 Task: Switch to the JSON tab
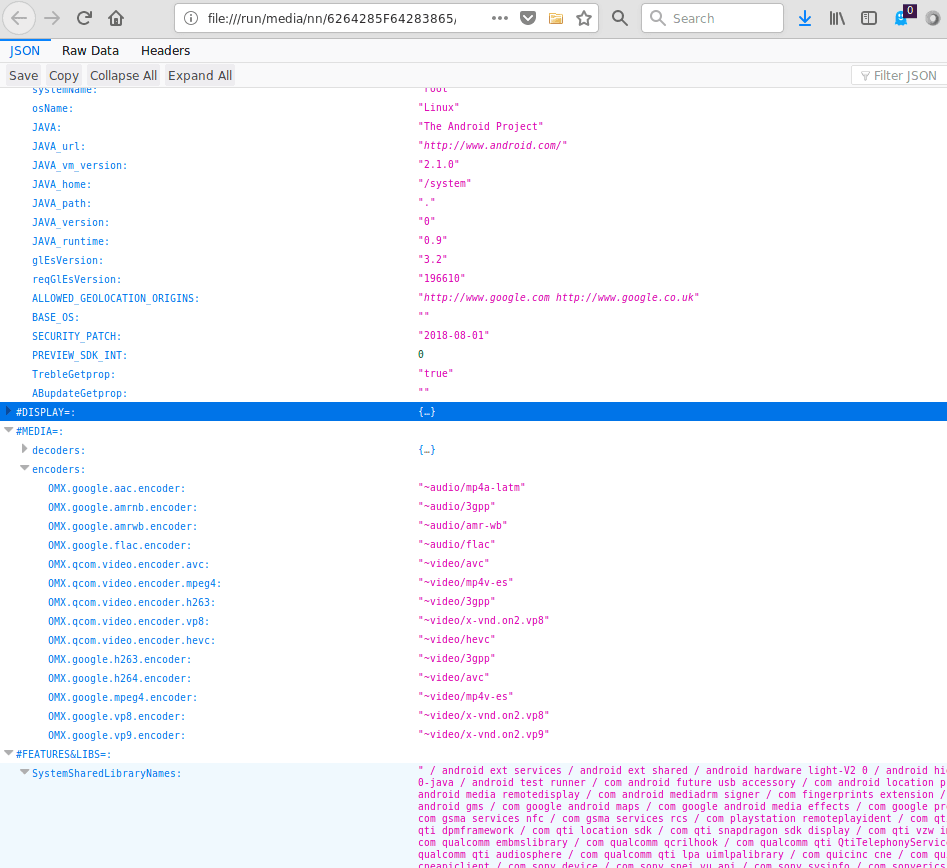click(x=25, y=51)
